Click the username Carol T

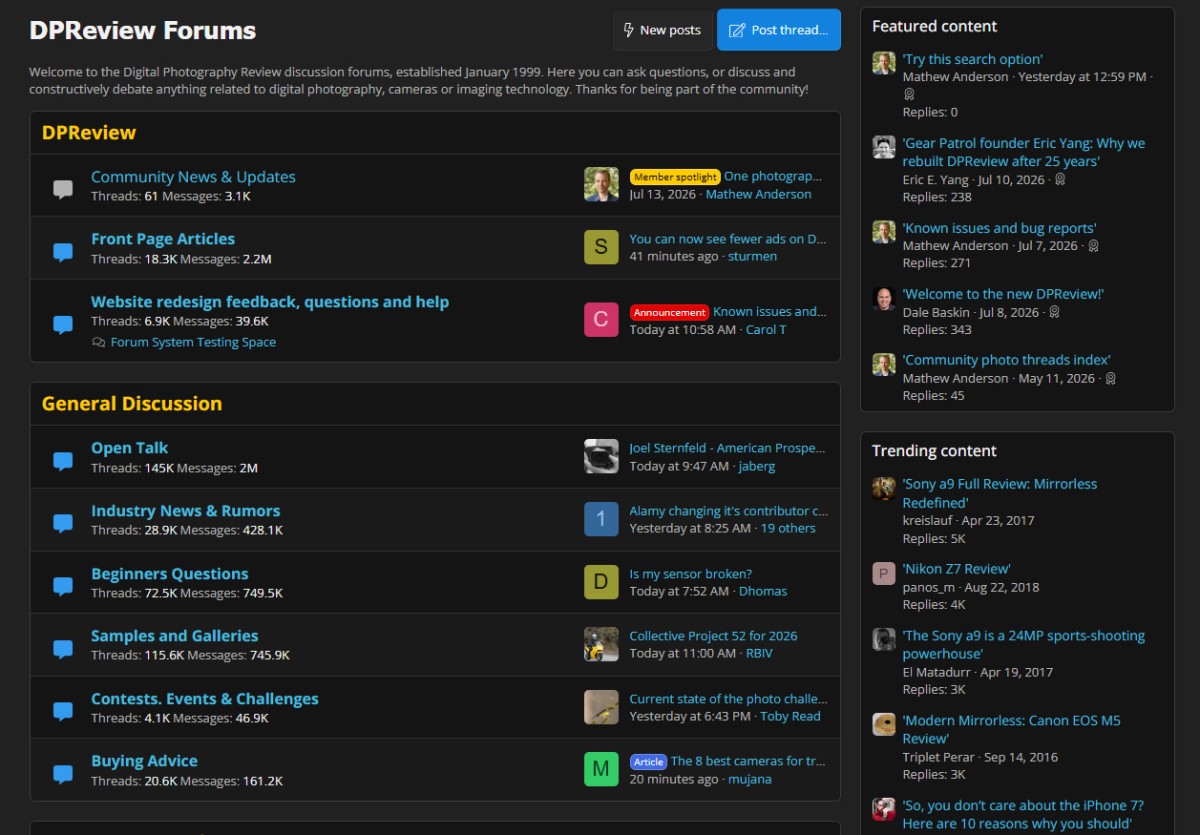[766, 329]
